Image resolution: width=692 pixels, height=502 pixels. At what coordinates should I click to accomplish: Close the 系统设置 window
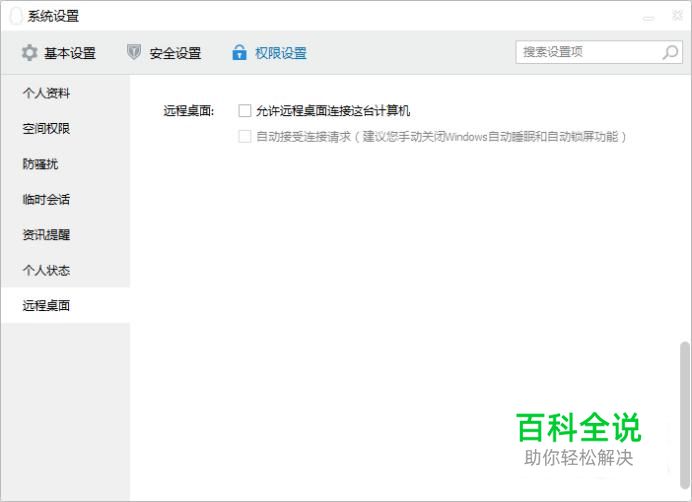[677, 15]
